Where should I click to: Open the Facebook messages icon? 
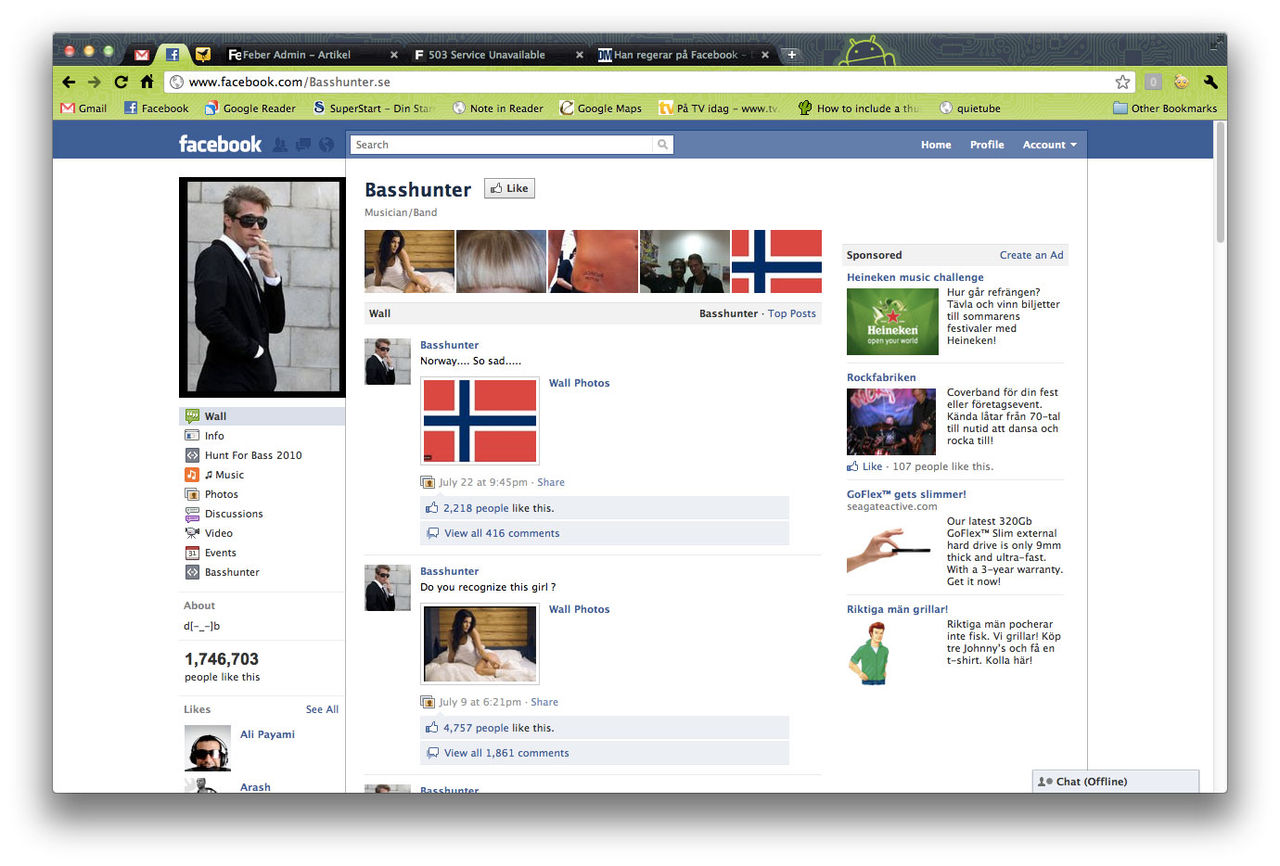[302, 144]
